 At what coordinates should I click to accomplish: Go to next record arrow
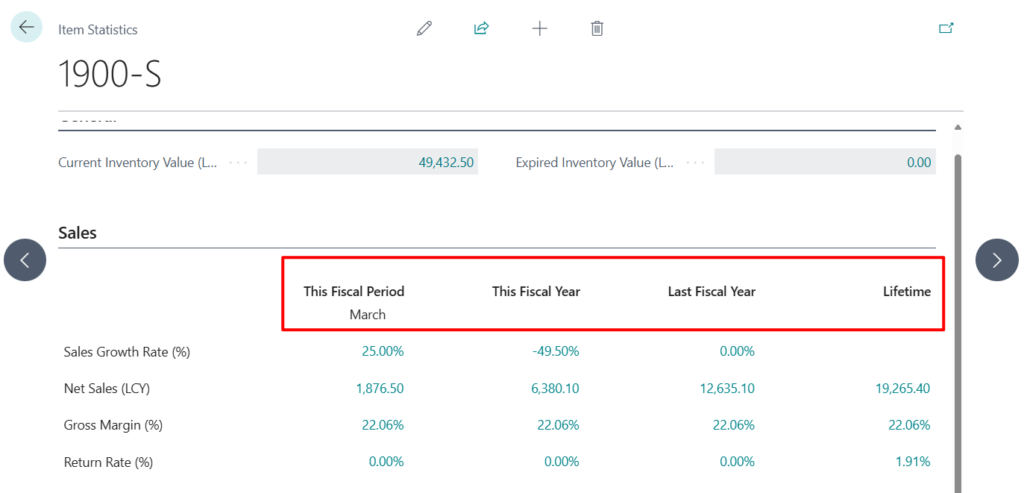tap(996, 260)
